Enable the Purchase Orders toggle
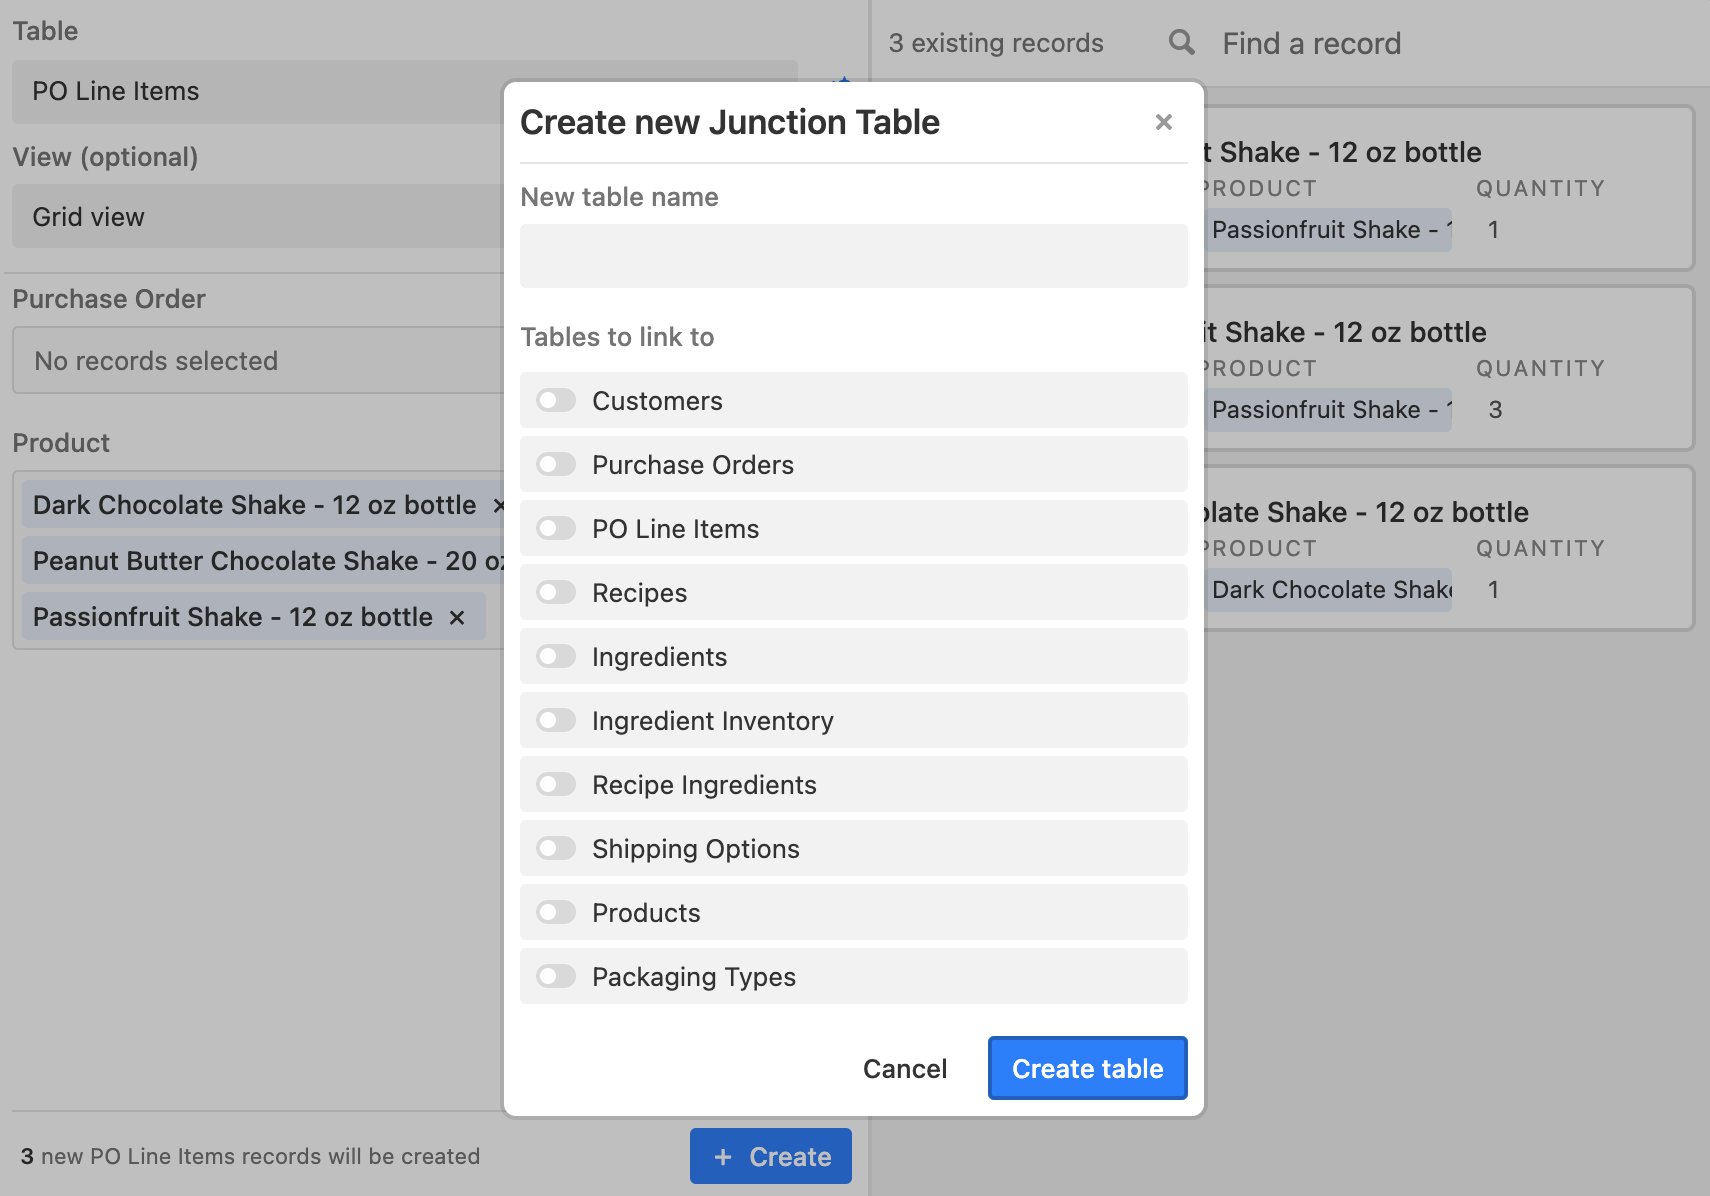Screen dimensions: 1710x1196 click(x=556, y=465)
